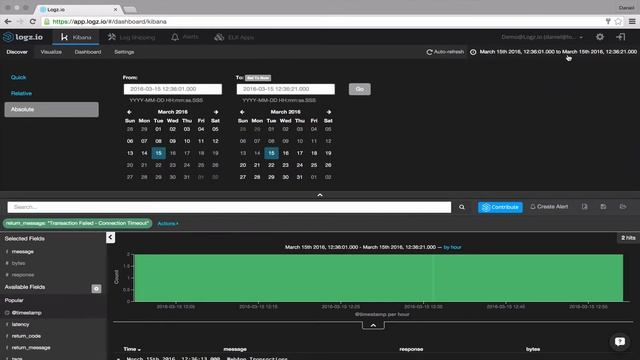Click the return_message filter pill

pyautogui.click(x=78, y=223)
